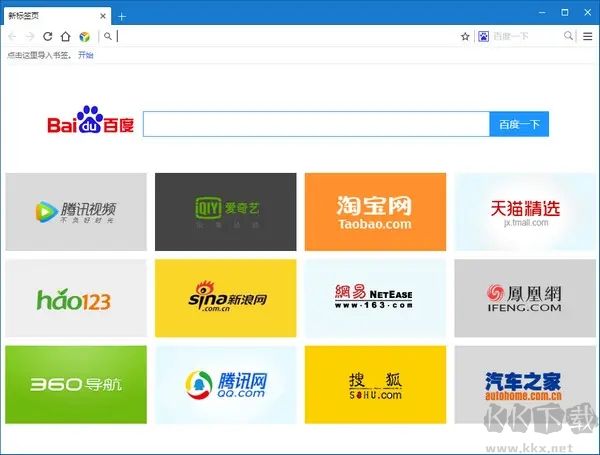This screenshot has height=455, width=600.
Task: Click the 百度一下 toolbar search field
Action: (x=526, y=36)
